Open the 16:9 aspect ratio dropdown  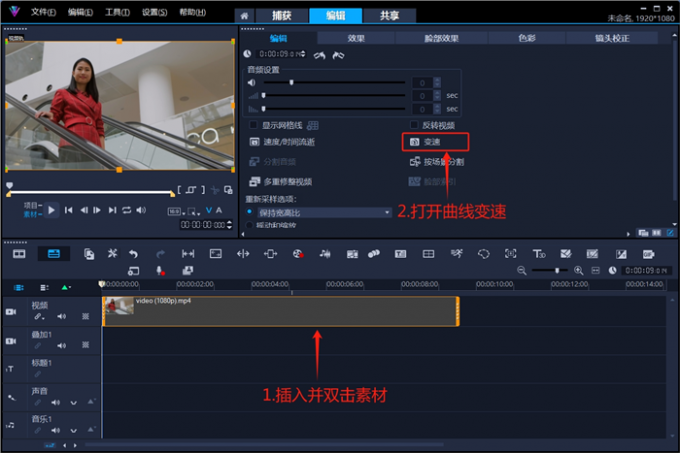click(177, 212)
